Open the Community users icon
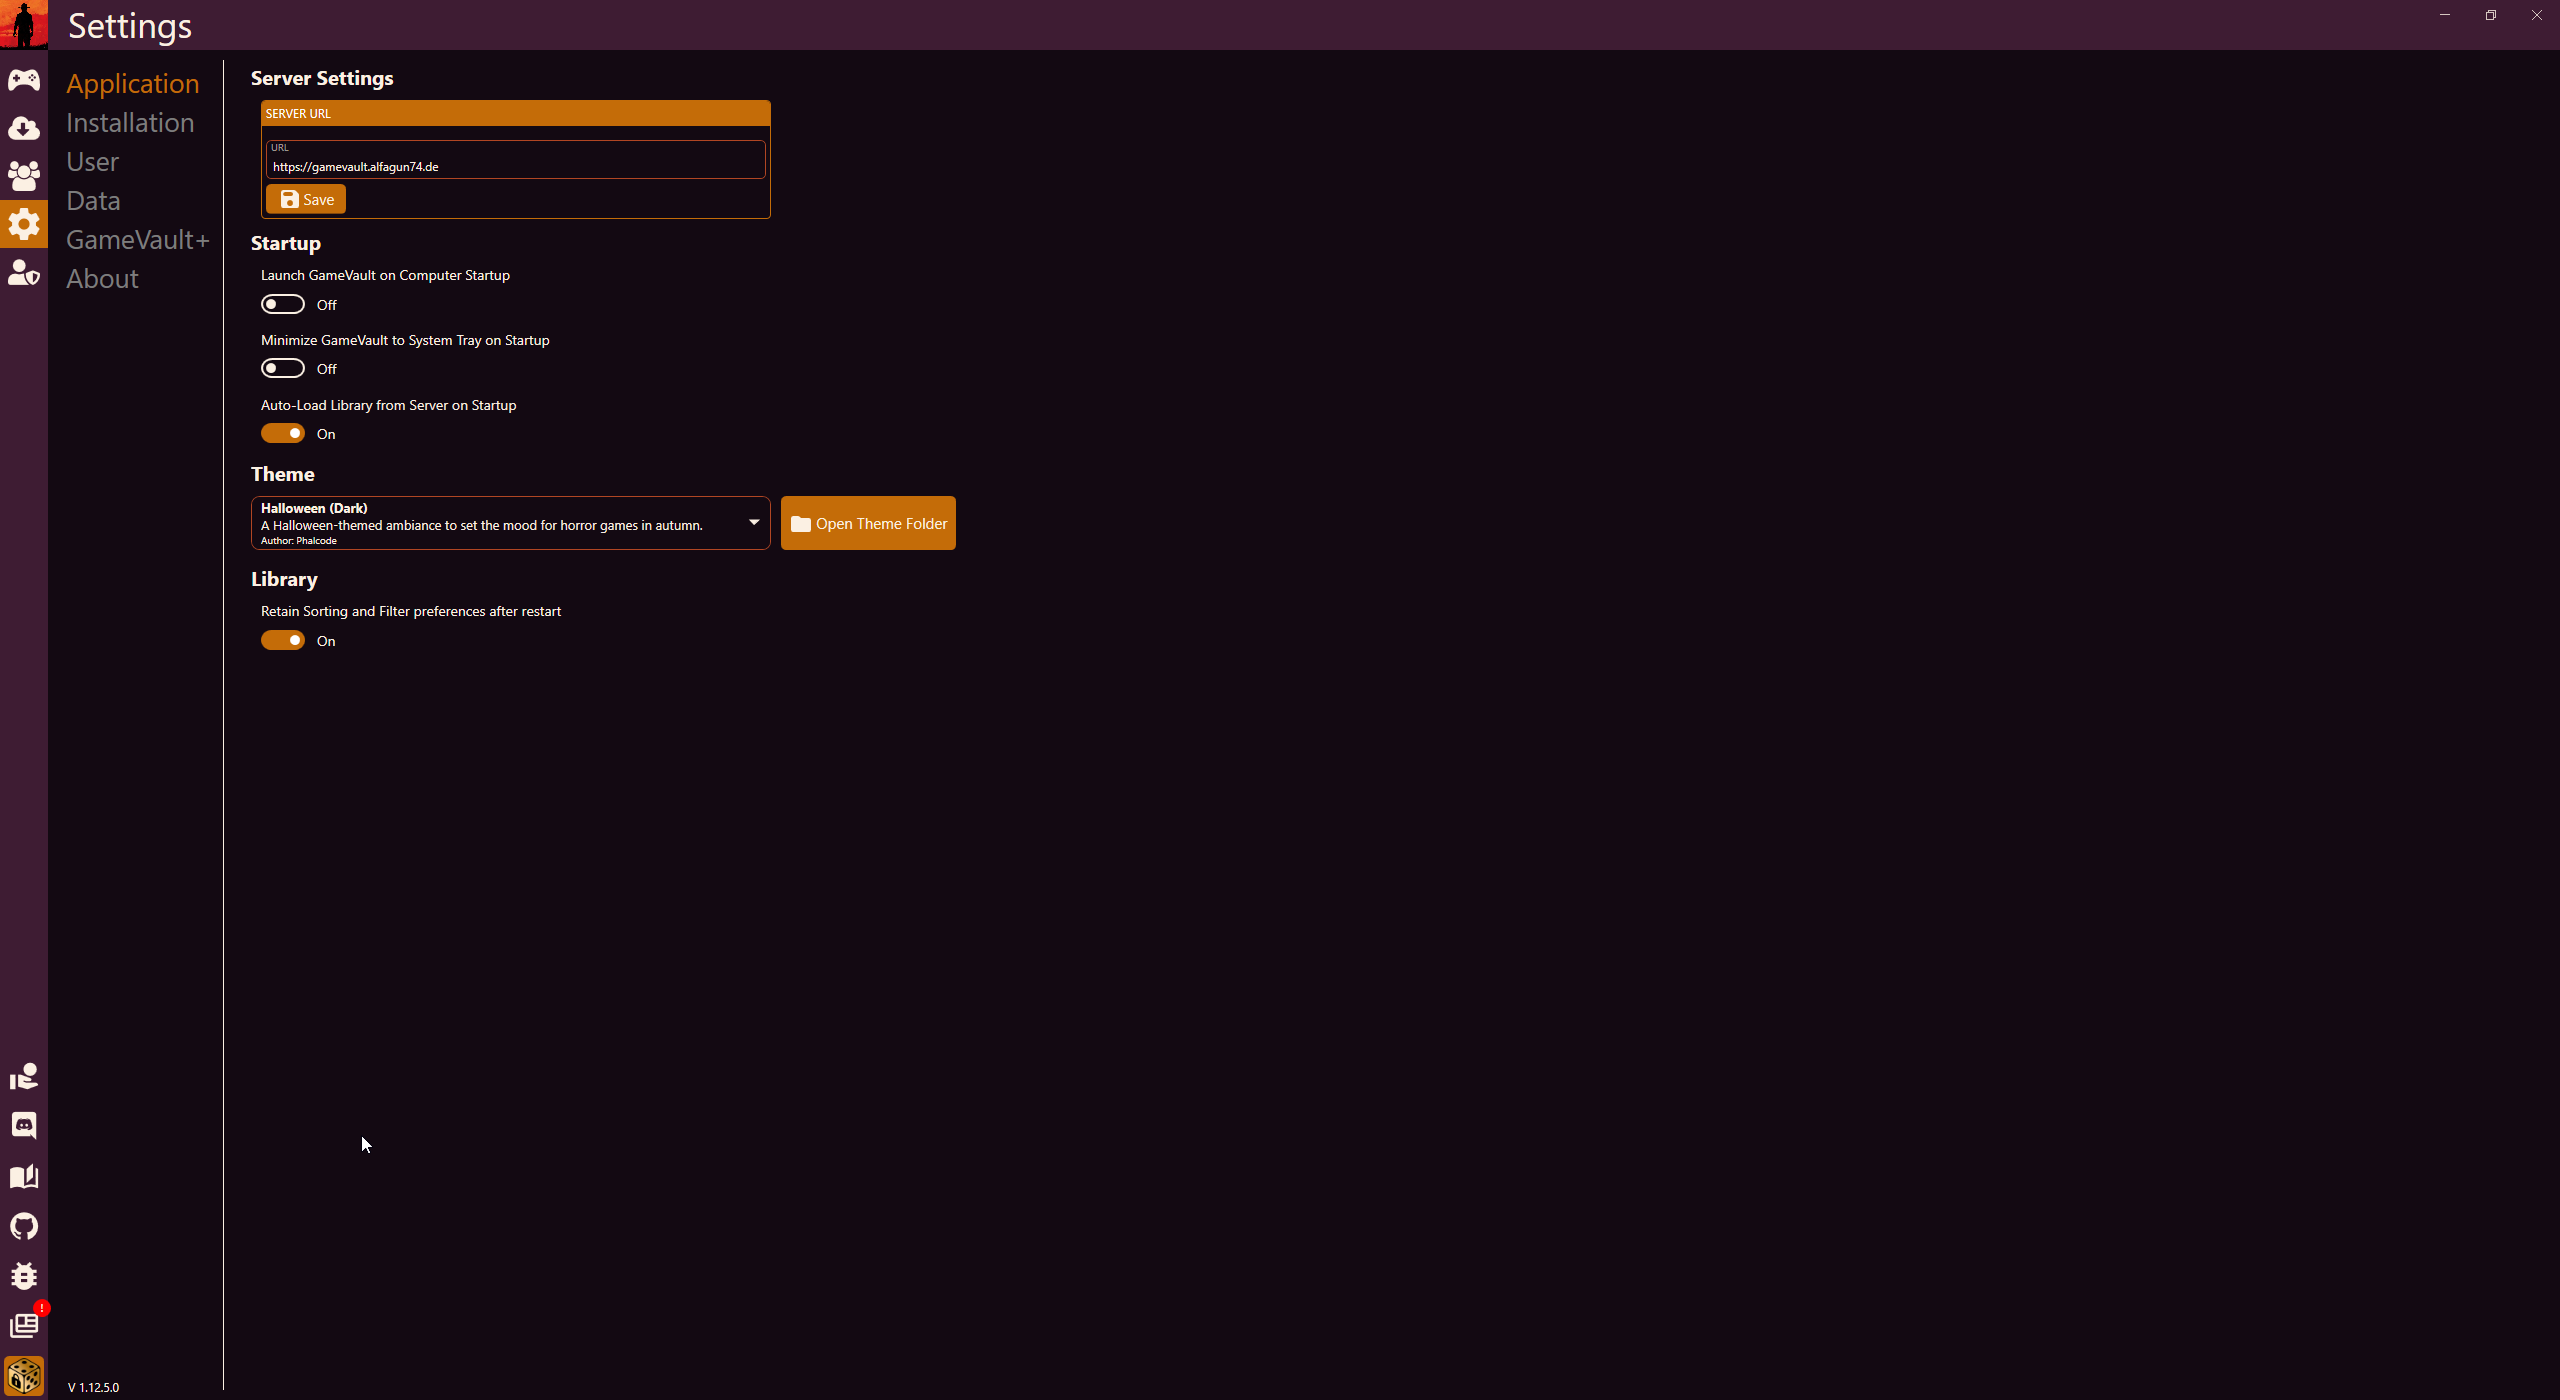The image size is (2560, 1400). pyautogui.click(x=24, y=176)
